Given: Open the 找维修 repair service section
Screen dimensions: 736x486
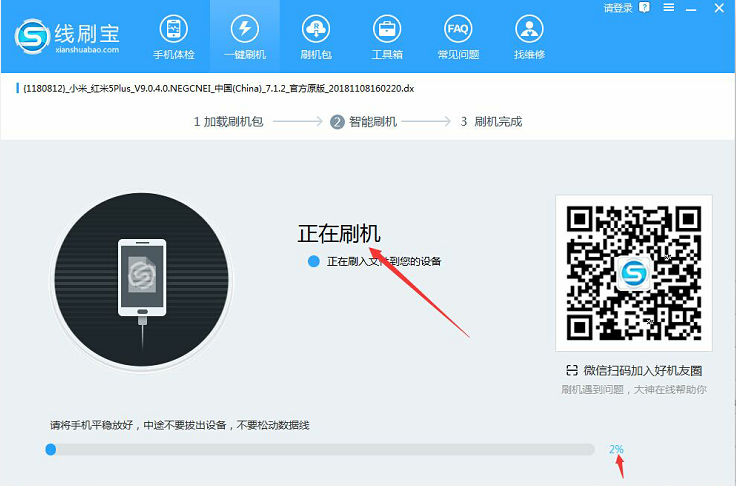Looking at the screenshot, I should click(529, 37).
